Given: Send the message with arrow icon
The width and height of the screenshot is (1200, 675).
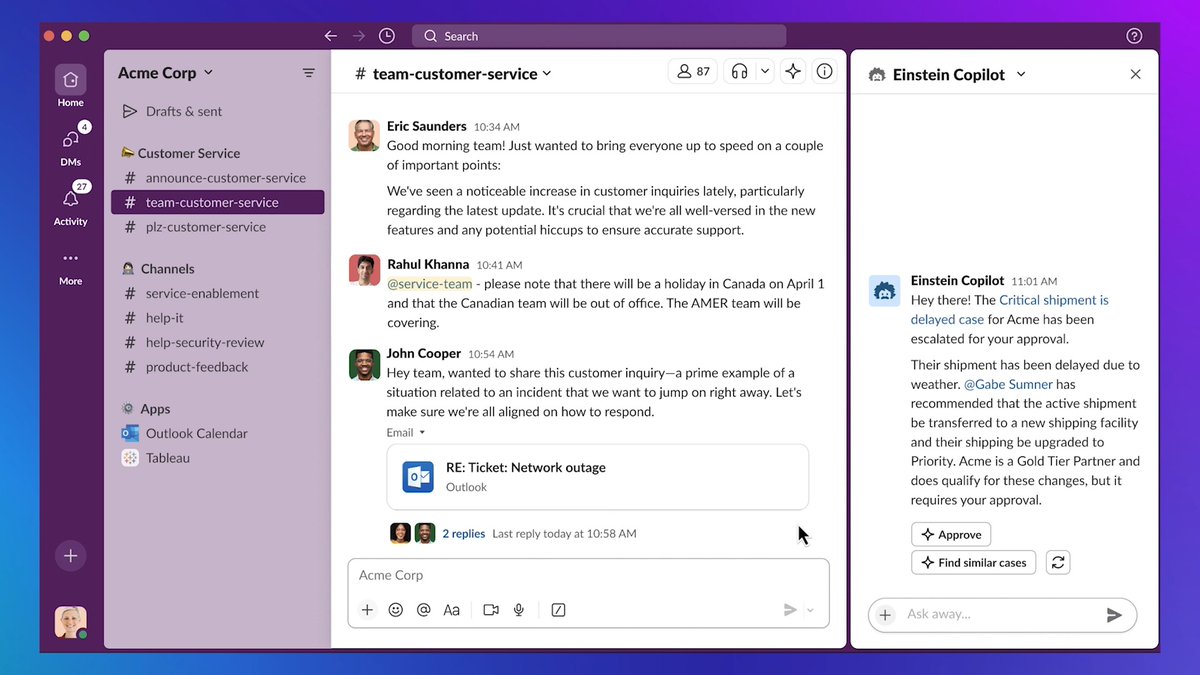Looking at the screenshot, I should pyautogui.click(x=790, y=610).
